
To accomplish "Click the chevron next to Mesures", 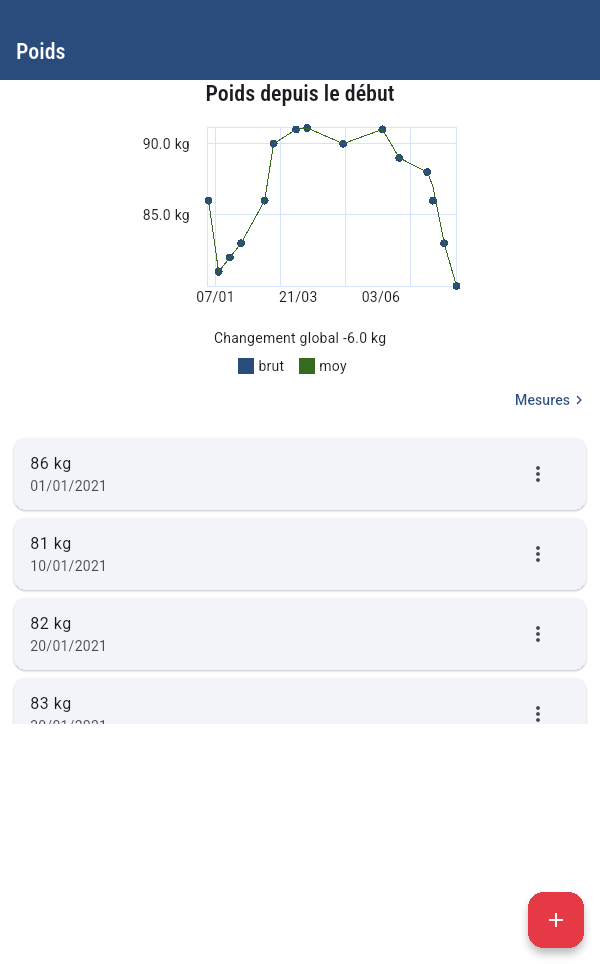I will pos(579,400).
